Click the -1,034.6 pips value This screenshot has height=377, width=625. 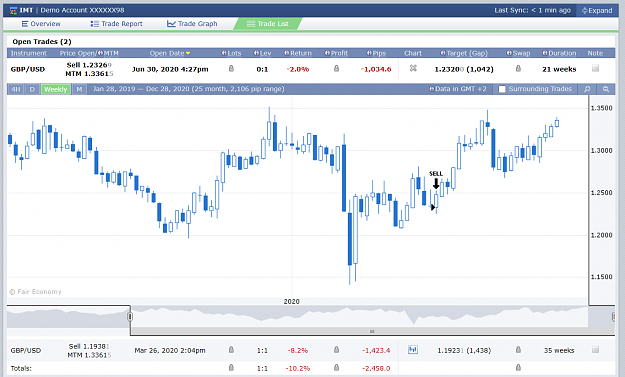point(376,69)
